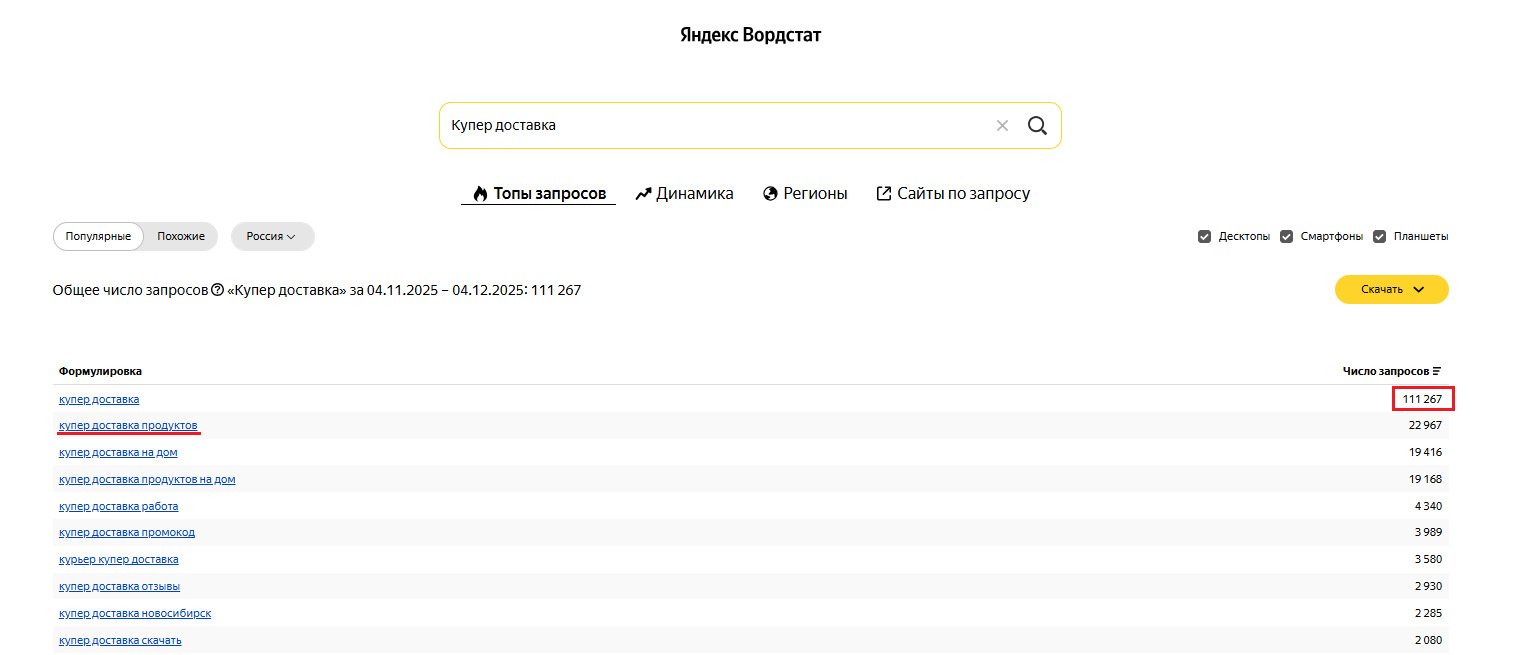Viewport: 1519px width, 655px height.
Task: Switch to the Динамика tab
Action: click(x=694, y=192)
